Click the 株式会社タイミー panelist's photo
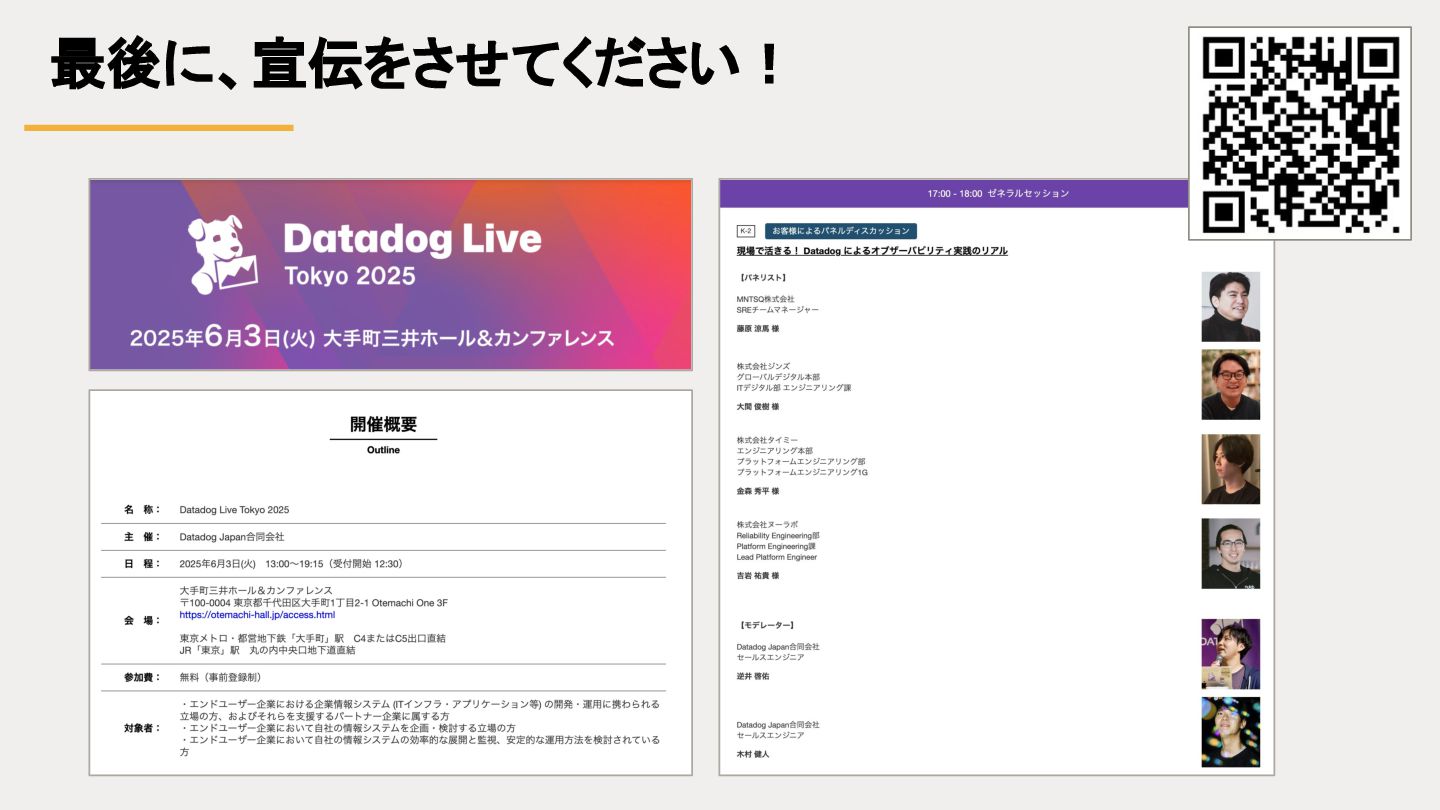 [x=1231, y=469]
